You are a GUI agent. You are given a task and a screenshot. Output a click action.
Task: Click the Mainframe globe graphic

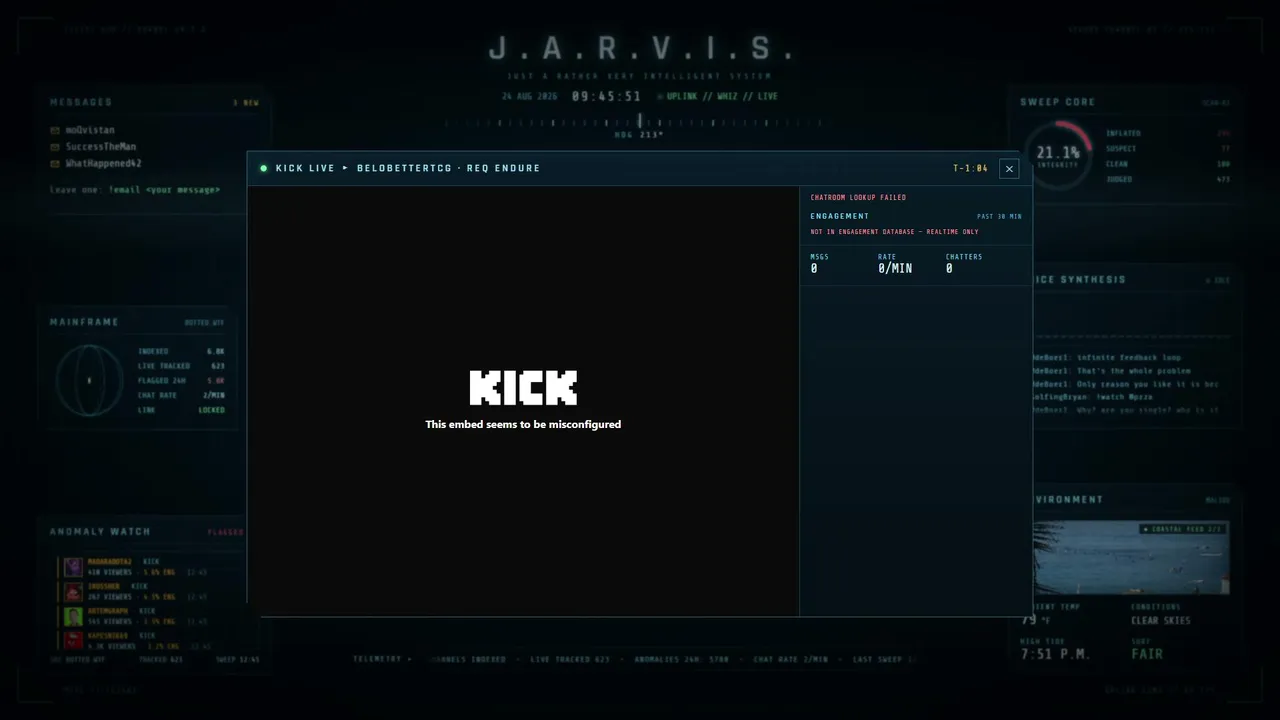coord(89,380)
